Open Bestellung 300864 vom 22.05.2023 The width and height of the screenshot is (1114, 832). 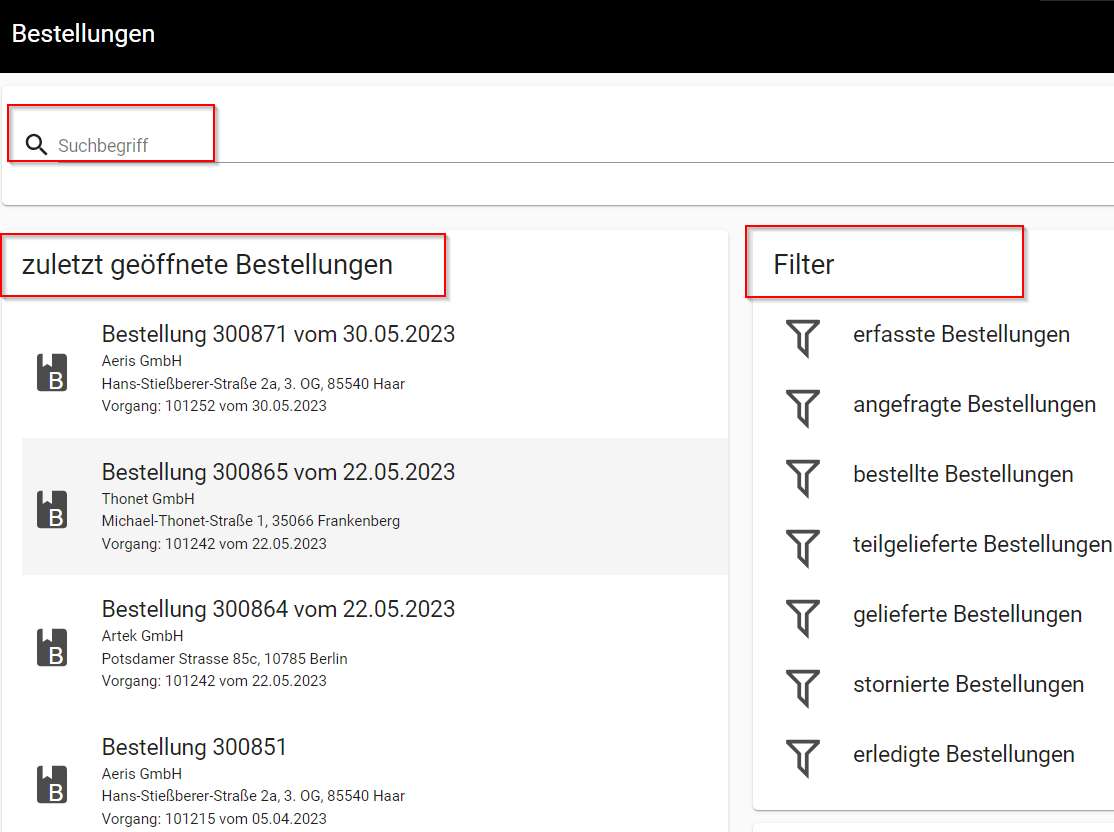click(278, 609)
